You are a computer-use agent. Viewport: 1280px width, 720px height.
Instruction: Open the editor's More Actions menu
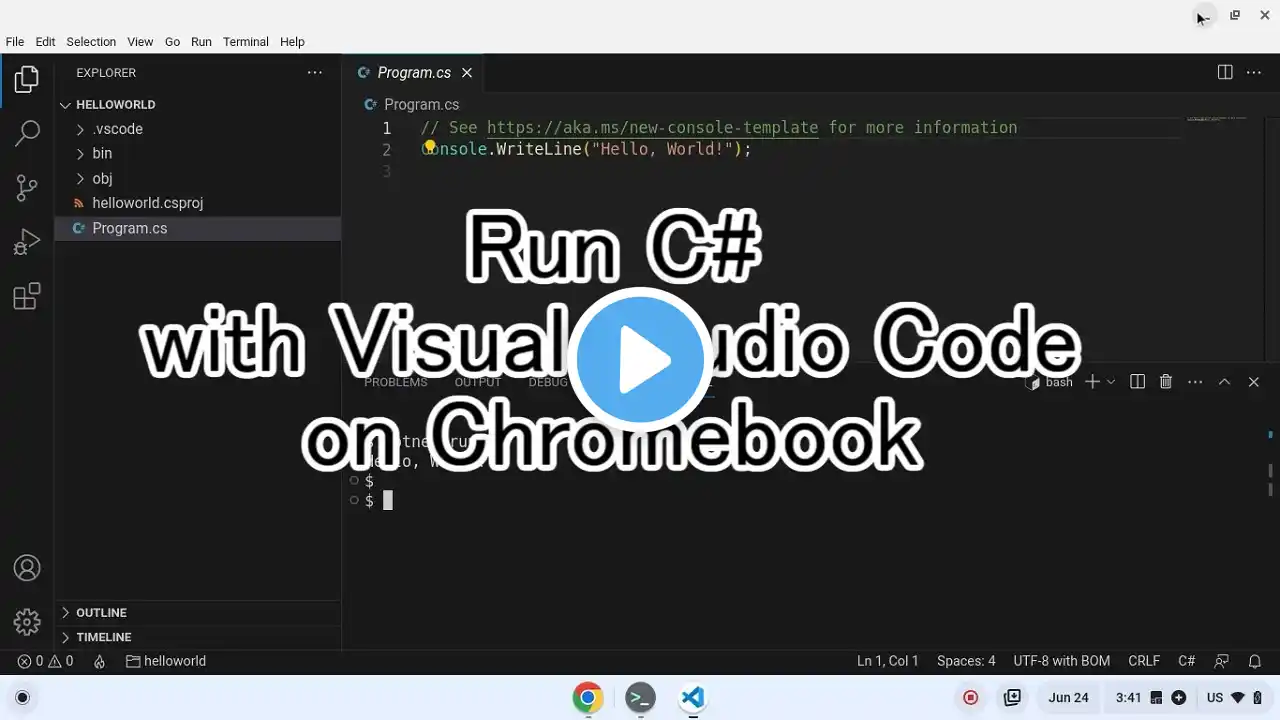click(x=1253, y=72)
